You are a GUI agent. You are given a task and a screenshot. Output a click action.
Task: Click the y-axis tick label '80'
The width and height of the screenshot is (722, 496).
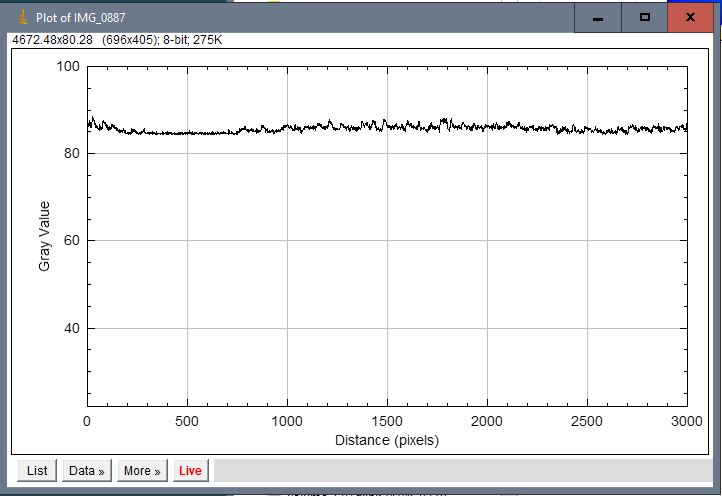point(72,153)
